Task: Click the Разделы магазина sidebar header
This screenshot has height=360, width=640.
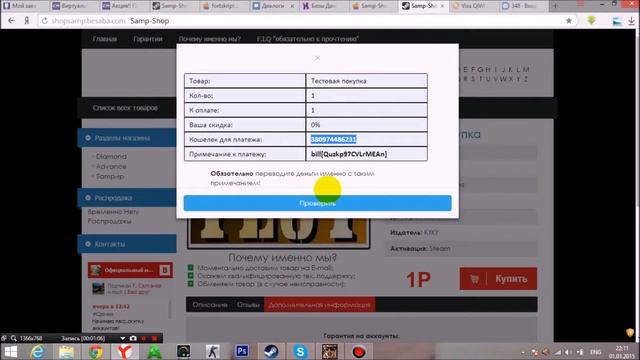Action: (x=127, y=138)
